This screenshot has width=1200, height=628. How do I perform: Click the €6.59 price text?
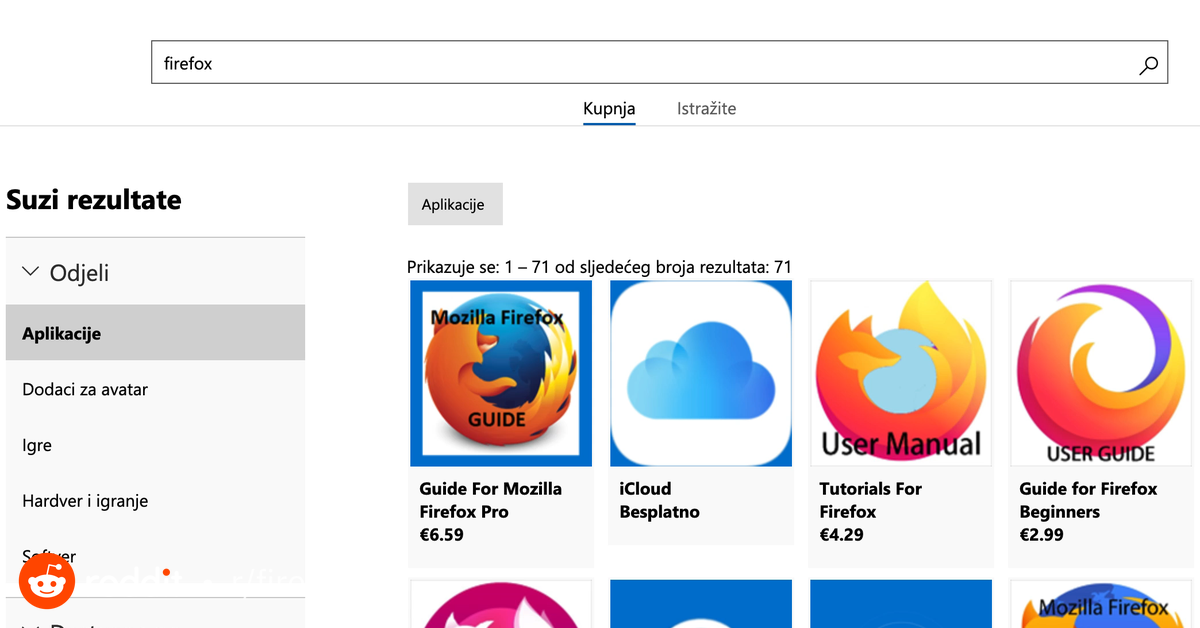point(441,535)
